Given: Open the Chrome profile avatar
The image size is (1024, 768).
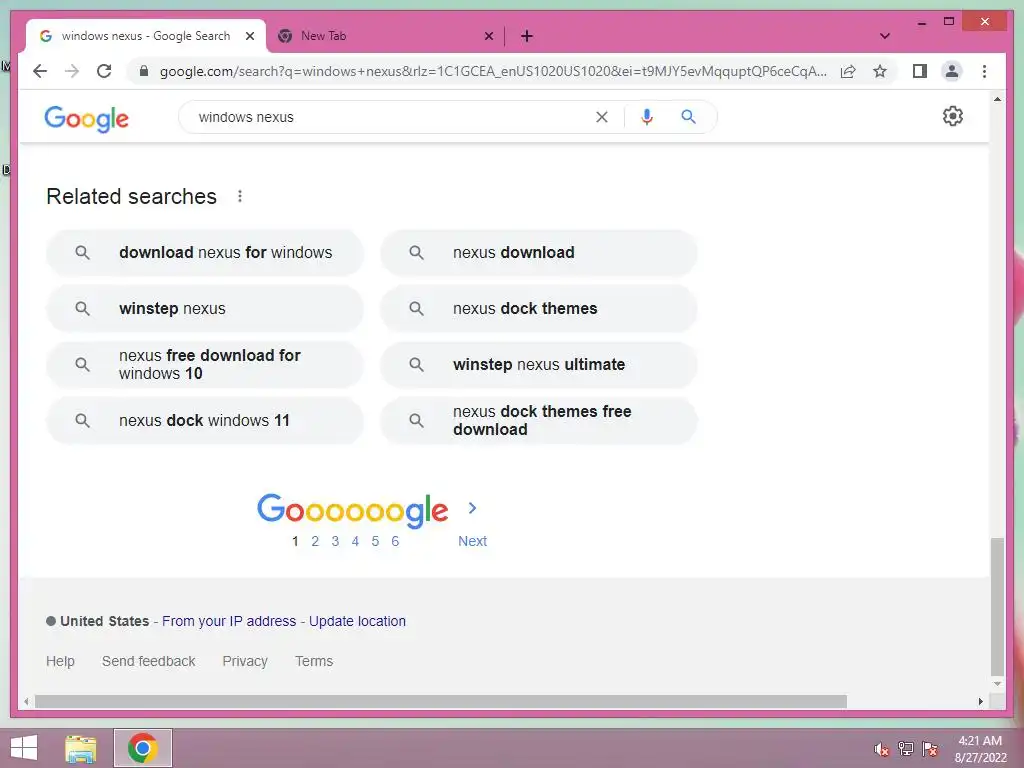Looking at the screenshot, I should pyautogui.click(x=952, y=71).
